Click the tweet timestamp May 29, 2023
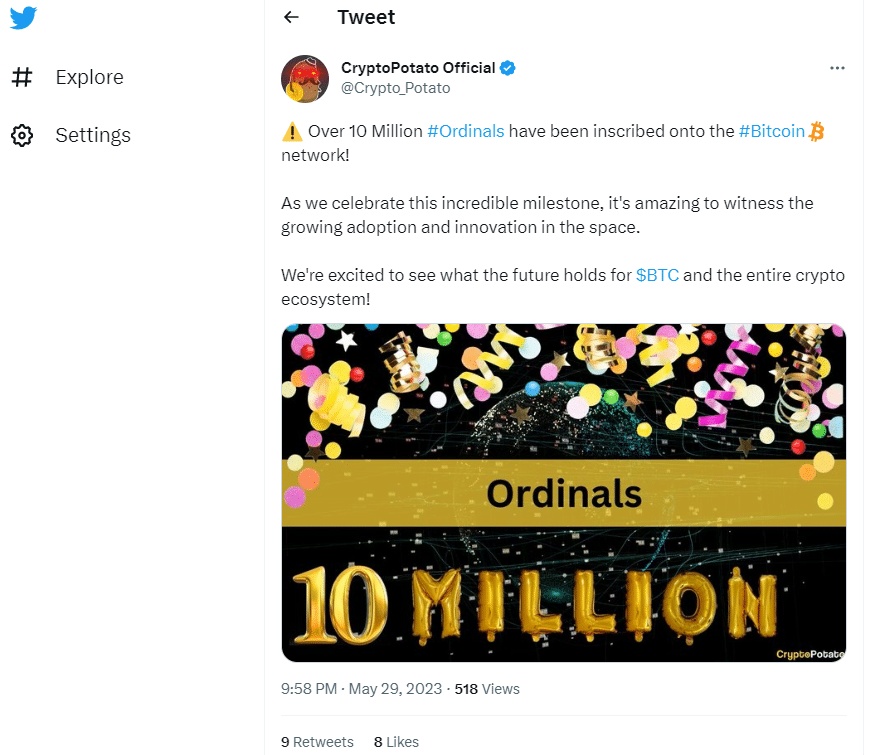 (x=395, y=689)
